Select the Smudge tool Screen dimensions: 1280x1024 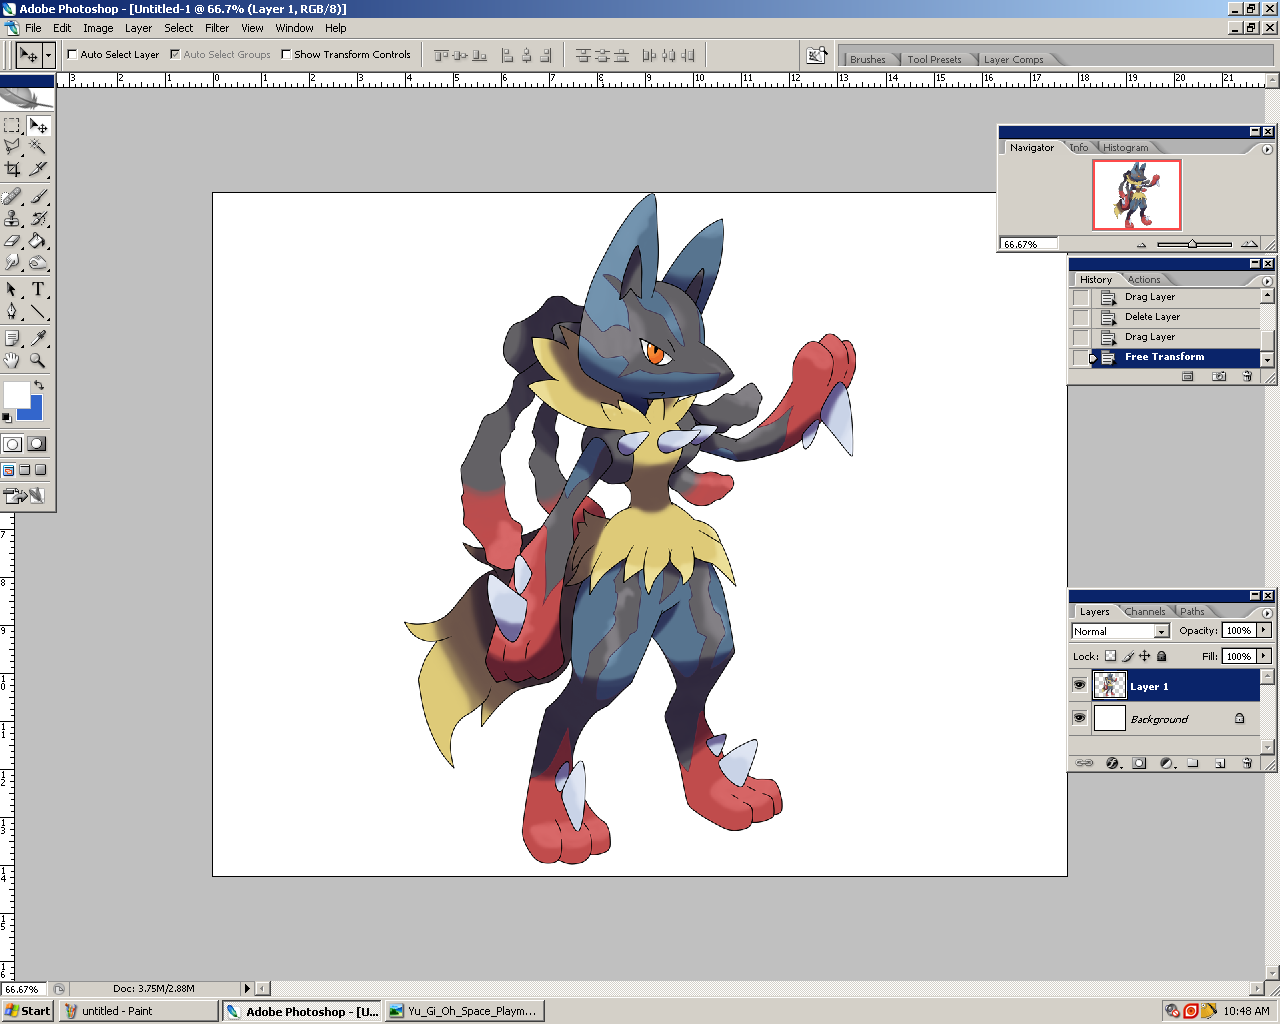[x=12, y=262]
